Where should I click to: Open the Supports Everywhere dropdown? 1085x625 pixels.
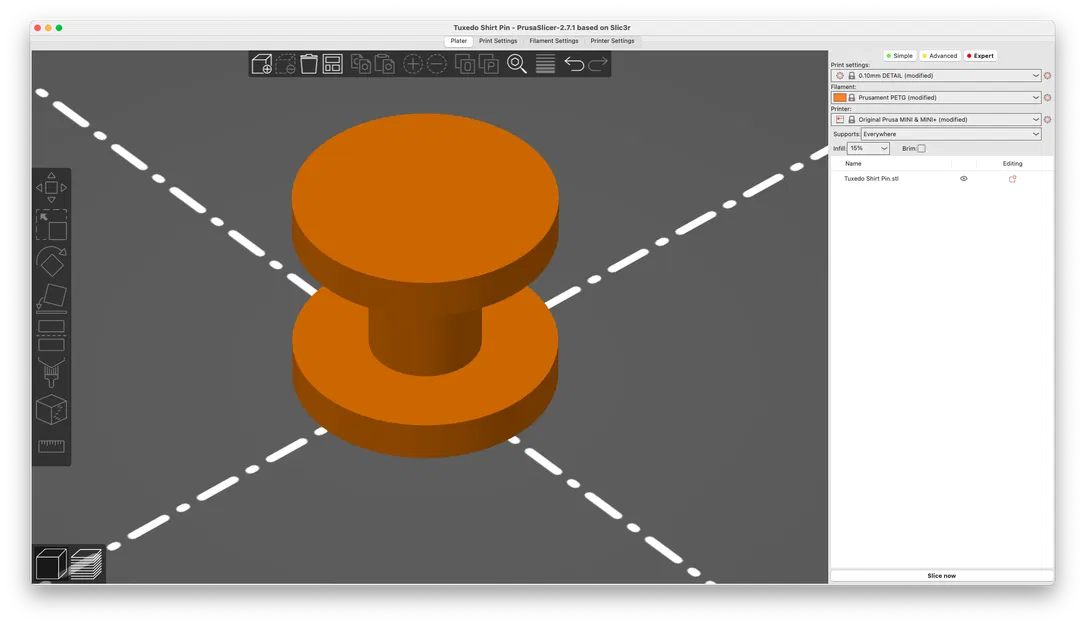tap(951, 134)
